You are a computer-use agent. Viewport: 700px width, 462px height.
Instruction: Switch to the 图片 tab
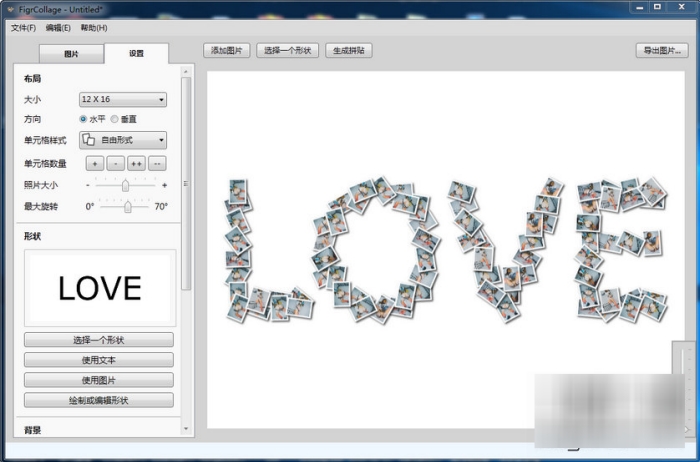point(71,54)
